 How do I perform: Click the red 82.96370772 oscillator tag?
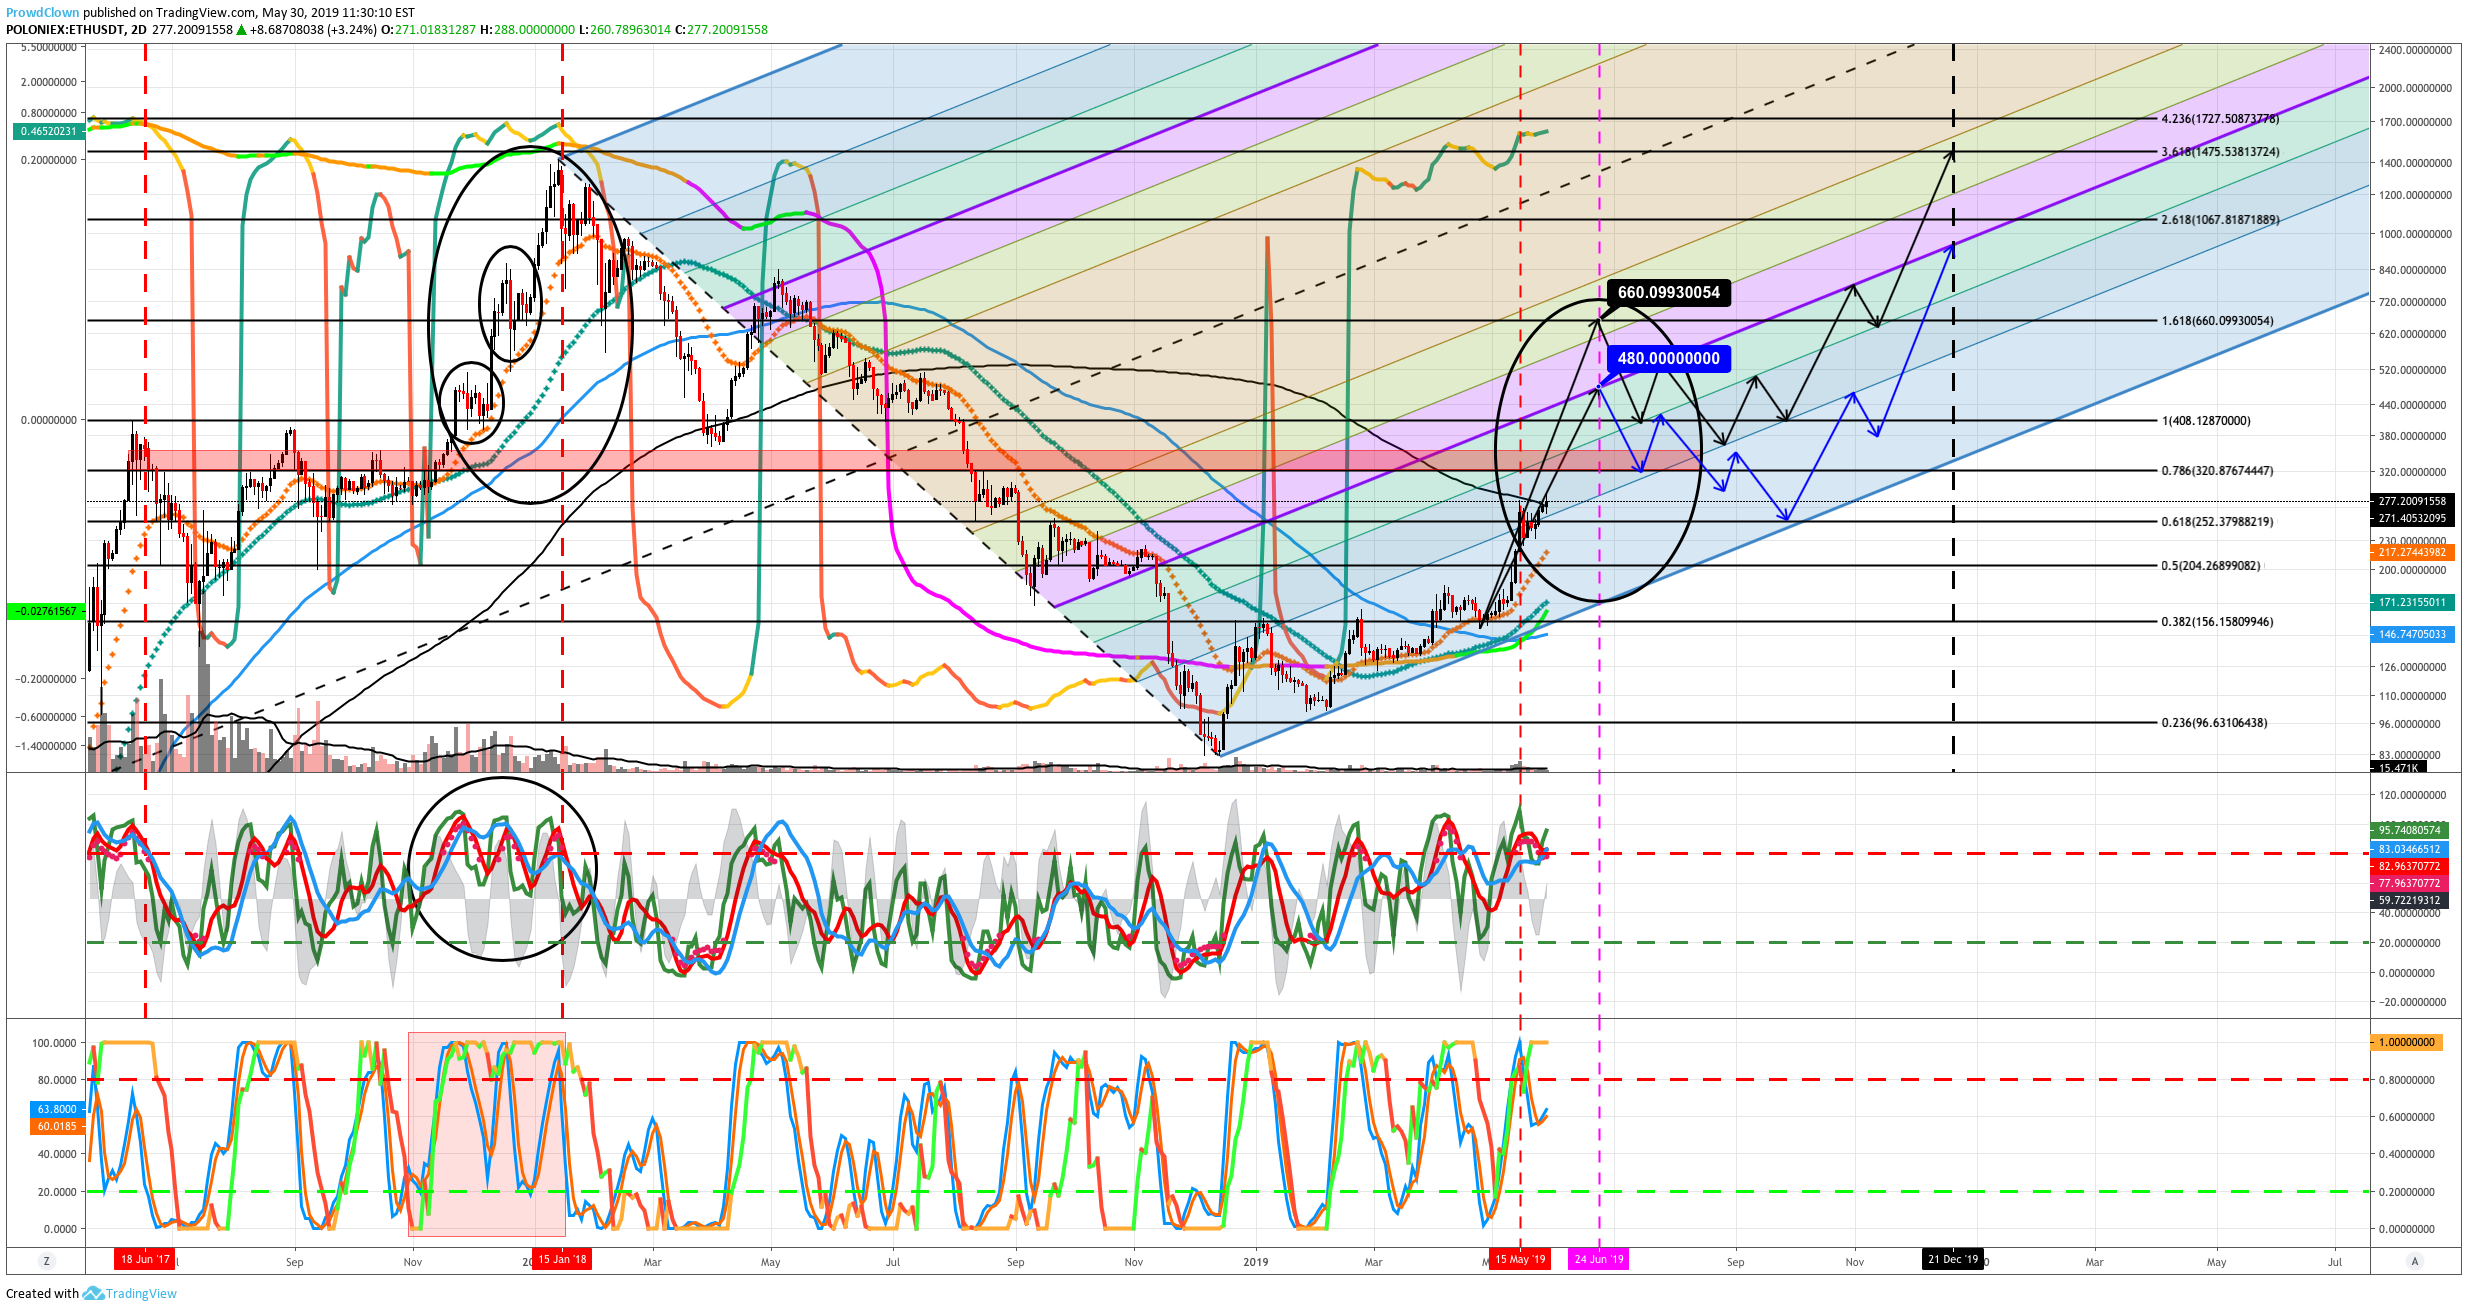click(2409, 867)
